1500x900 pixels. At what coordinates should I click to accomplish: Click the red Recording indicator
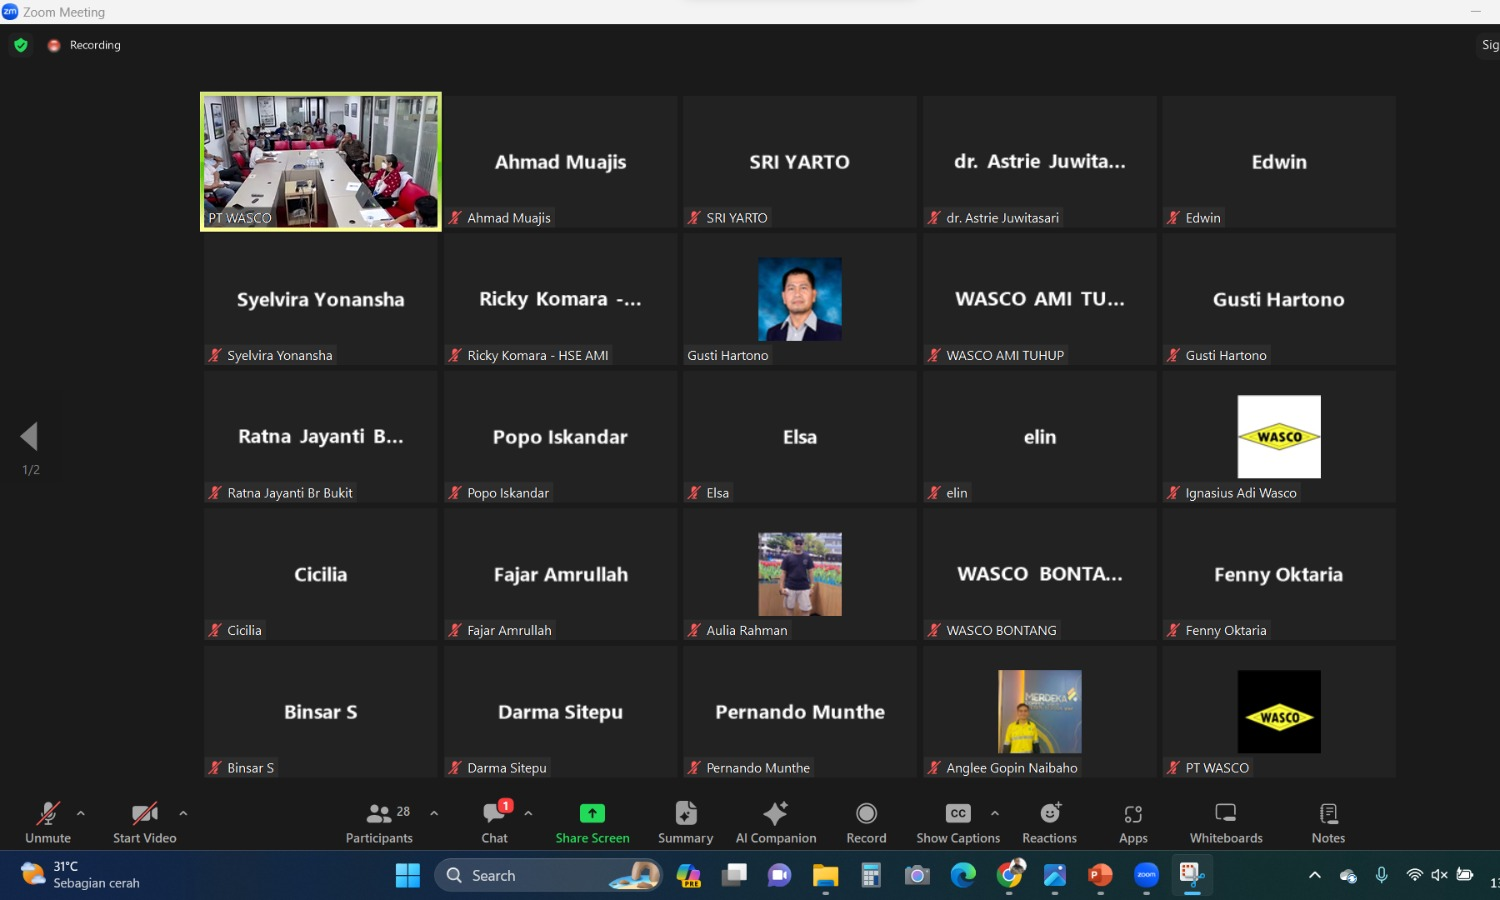click(85, 45)
